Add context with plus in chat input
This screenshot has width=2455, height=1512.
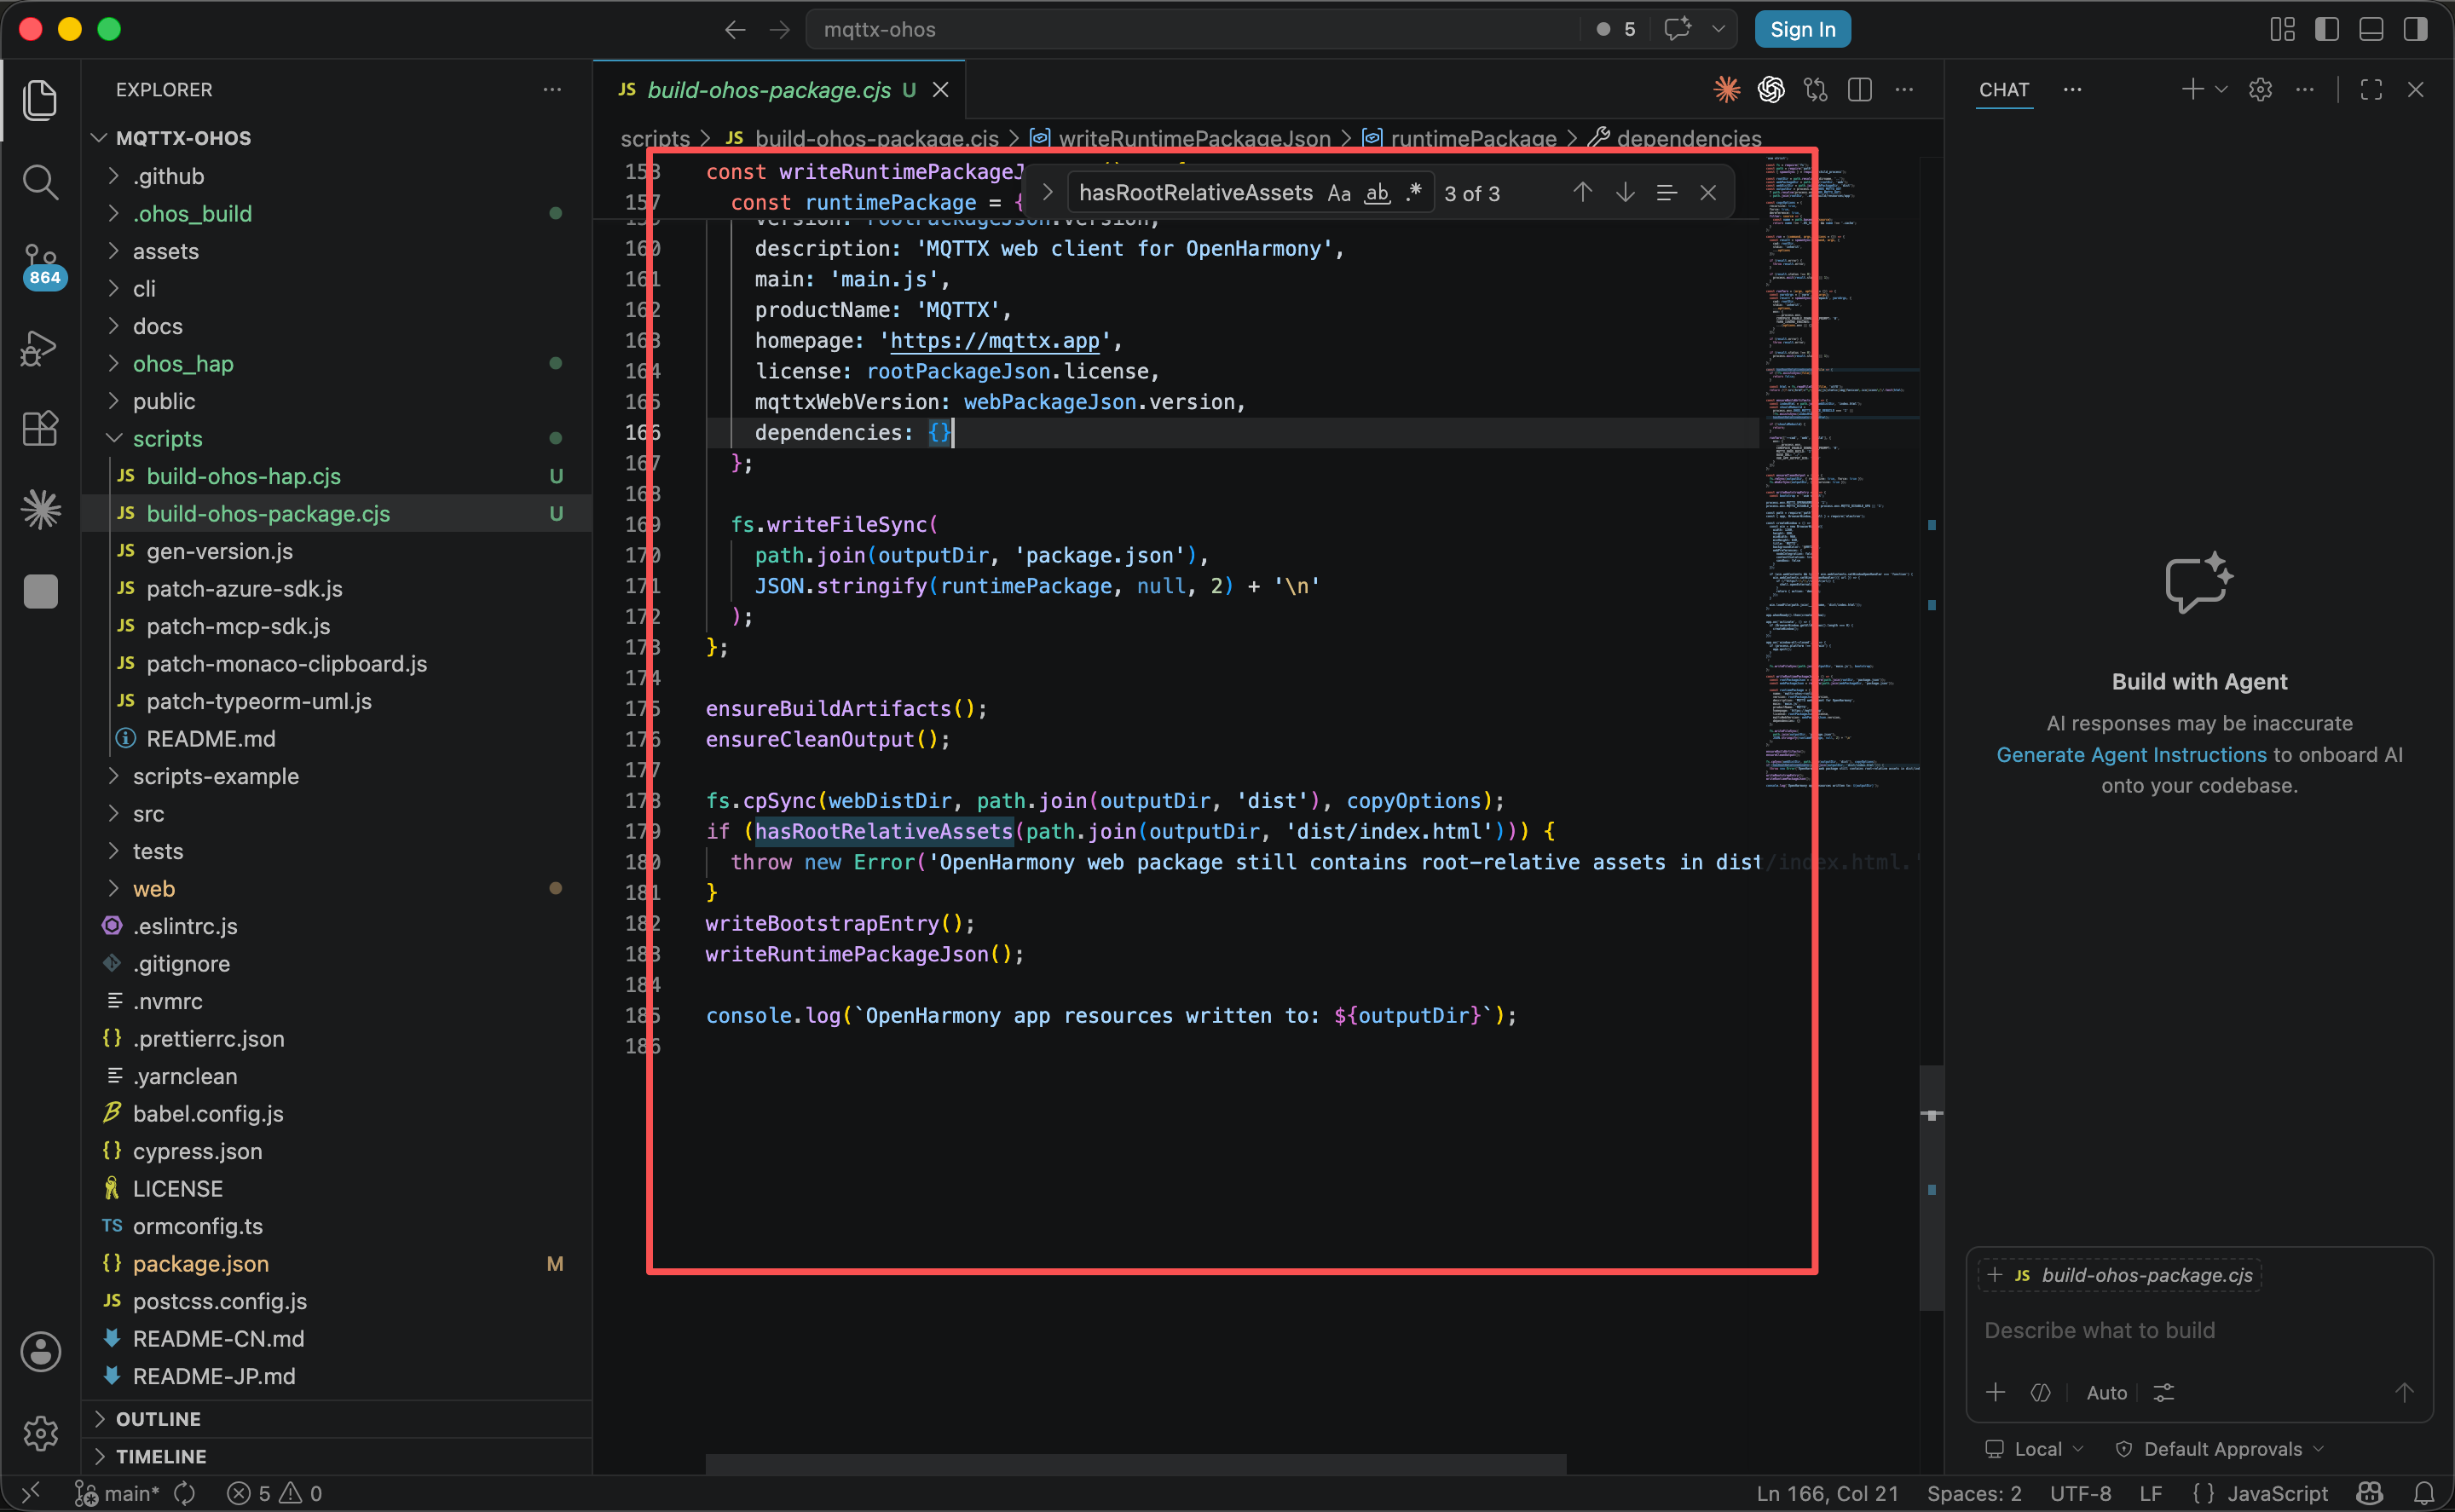1996,1392
